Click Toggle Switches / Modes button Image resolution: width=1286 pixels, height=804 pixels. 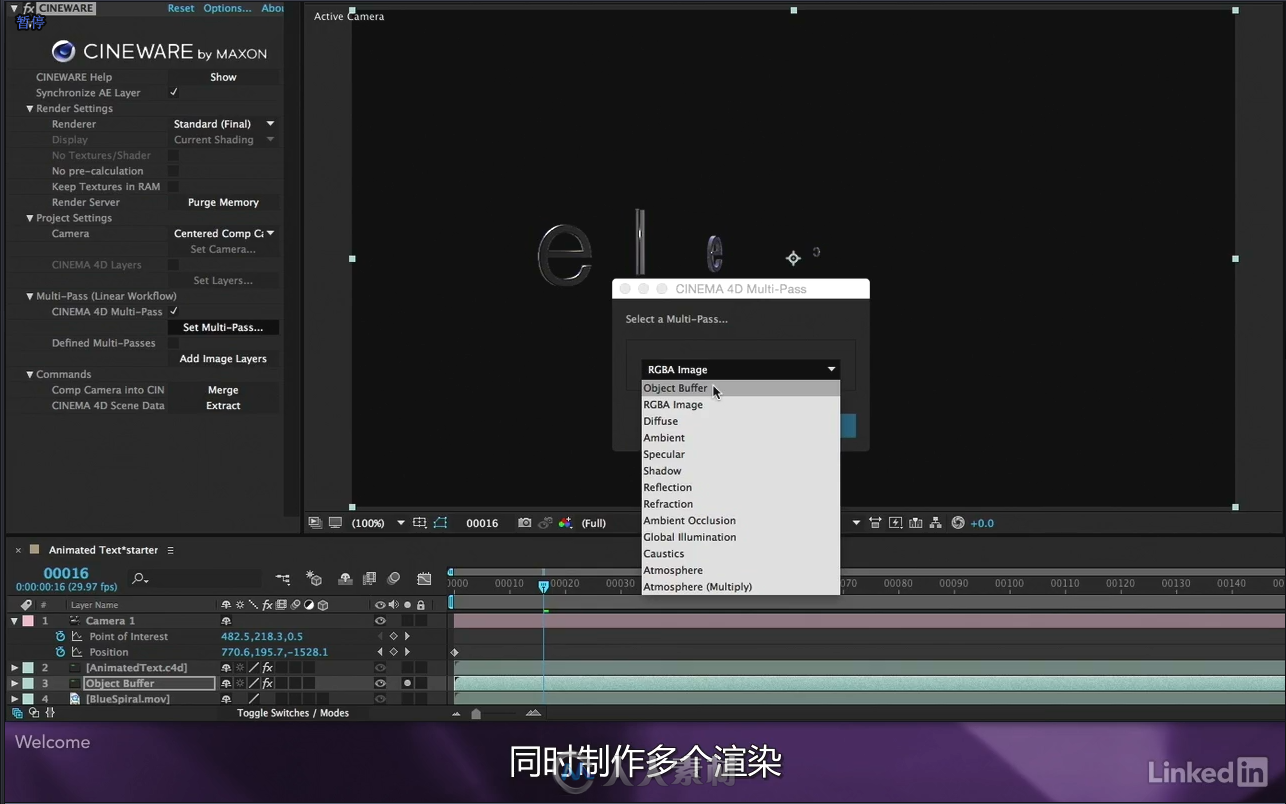293,713
